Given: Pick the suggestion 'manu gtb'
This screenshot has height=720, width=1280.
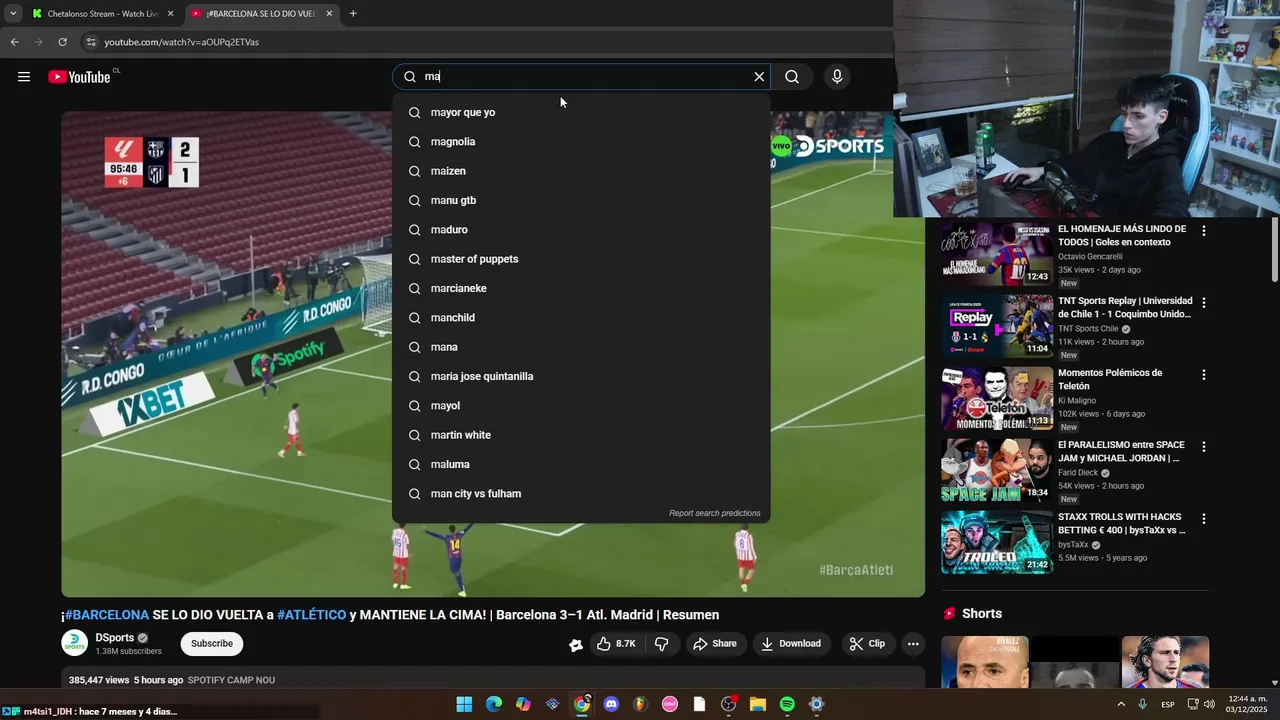Looking at the screenshot, I should click(x=581, y=200).
